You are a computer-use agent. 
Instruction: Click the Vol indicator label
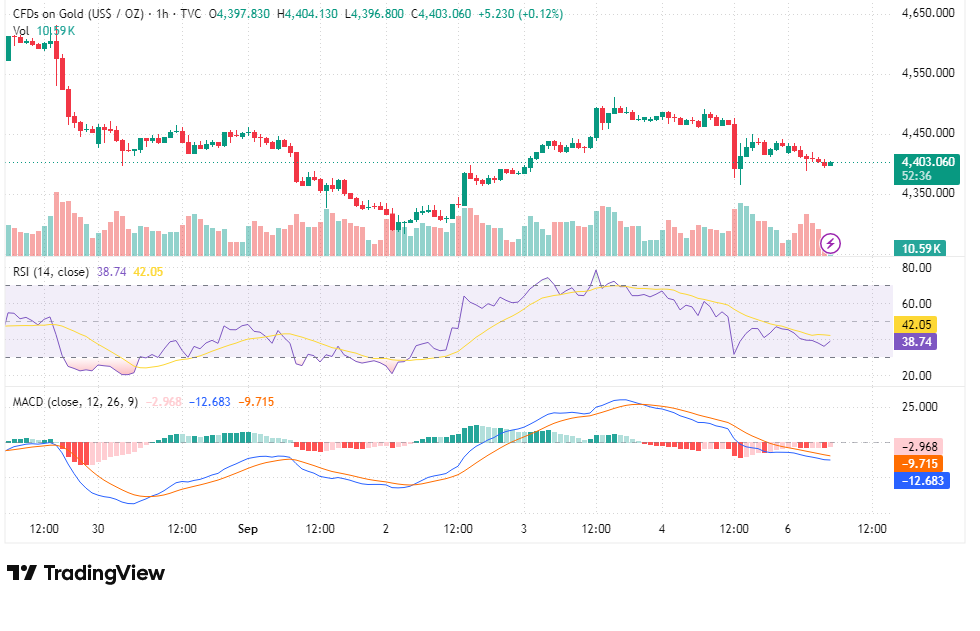pos(21,31)
